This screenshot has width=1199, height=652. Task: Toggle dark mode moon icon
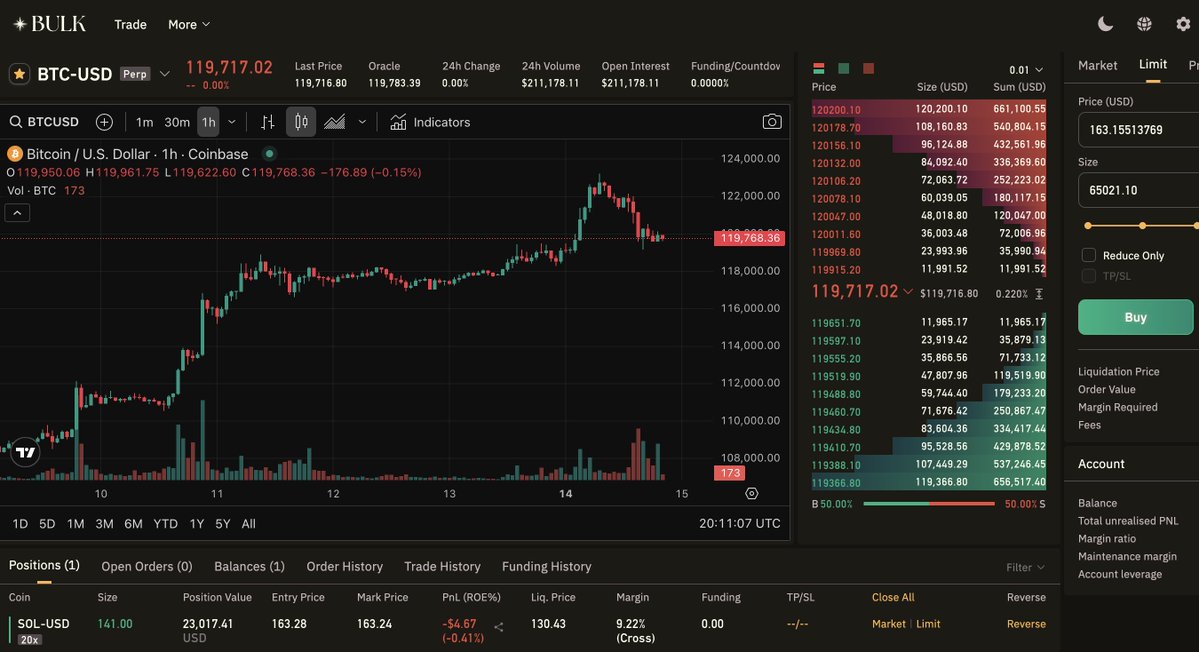pyautogui.click(x=1105, y=24)
